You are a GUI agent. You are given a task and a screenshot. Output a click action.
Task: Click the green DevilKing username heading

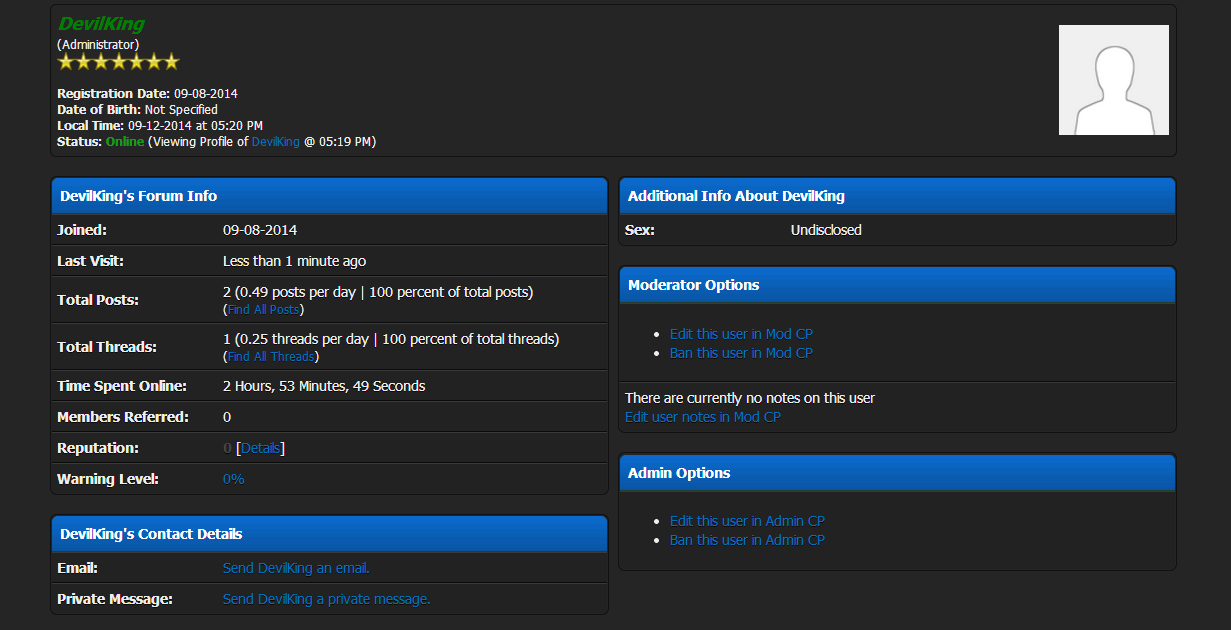coord(101,24)
